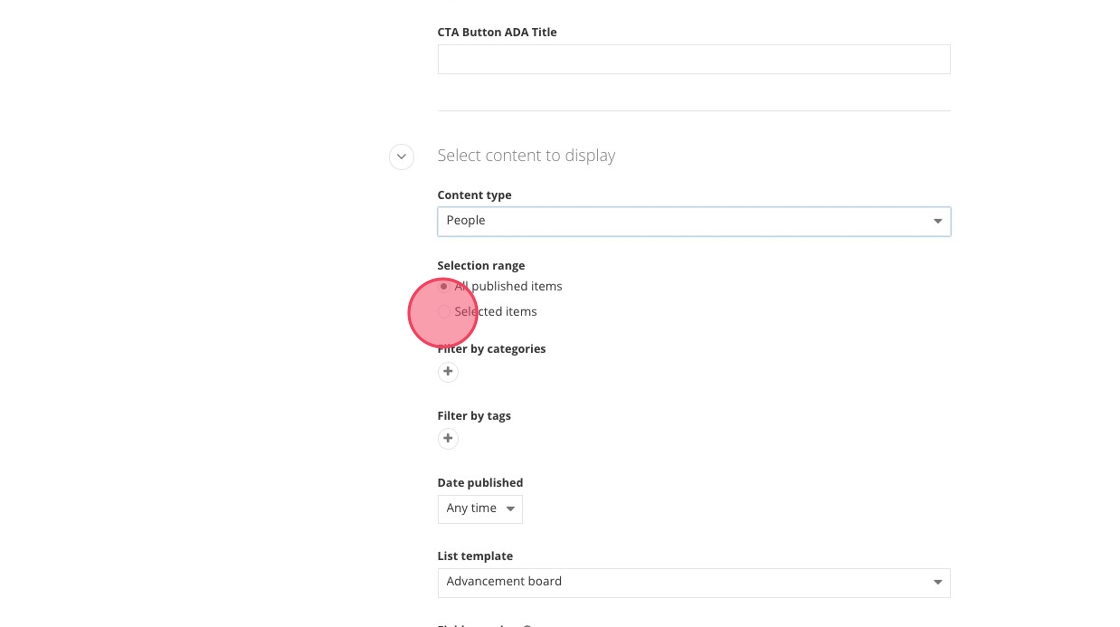1120x627 pixels.
Task: Click the Content type label
Action: 474,195
